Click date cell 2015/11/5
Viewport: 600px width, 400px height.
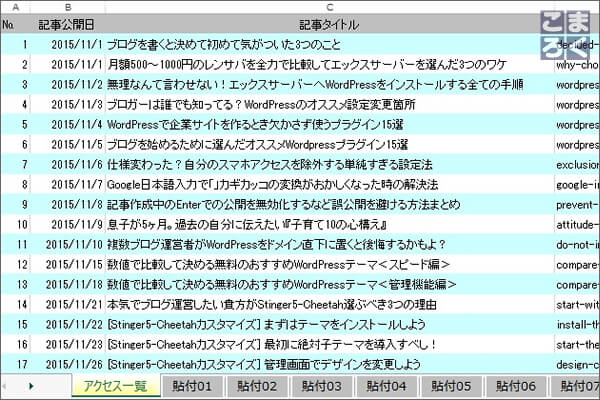68,144
